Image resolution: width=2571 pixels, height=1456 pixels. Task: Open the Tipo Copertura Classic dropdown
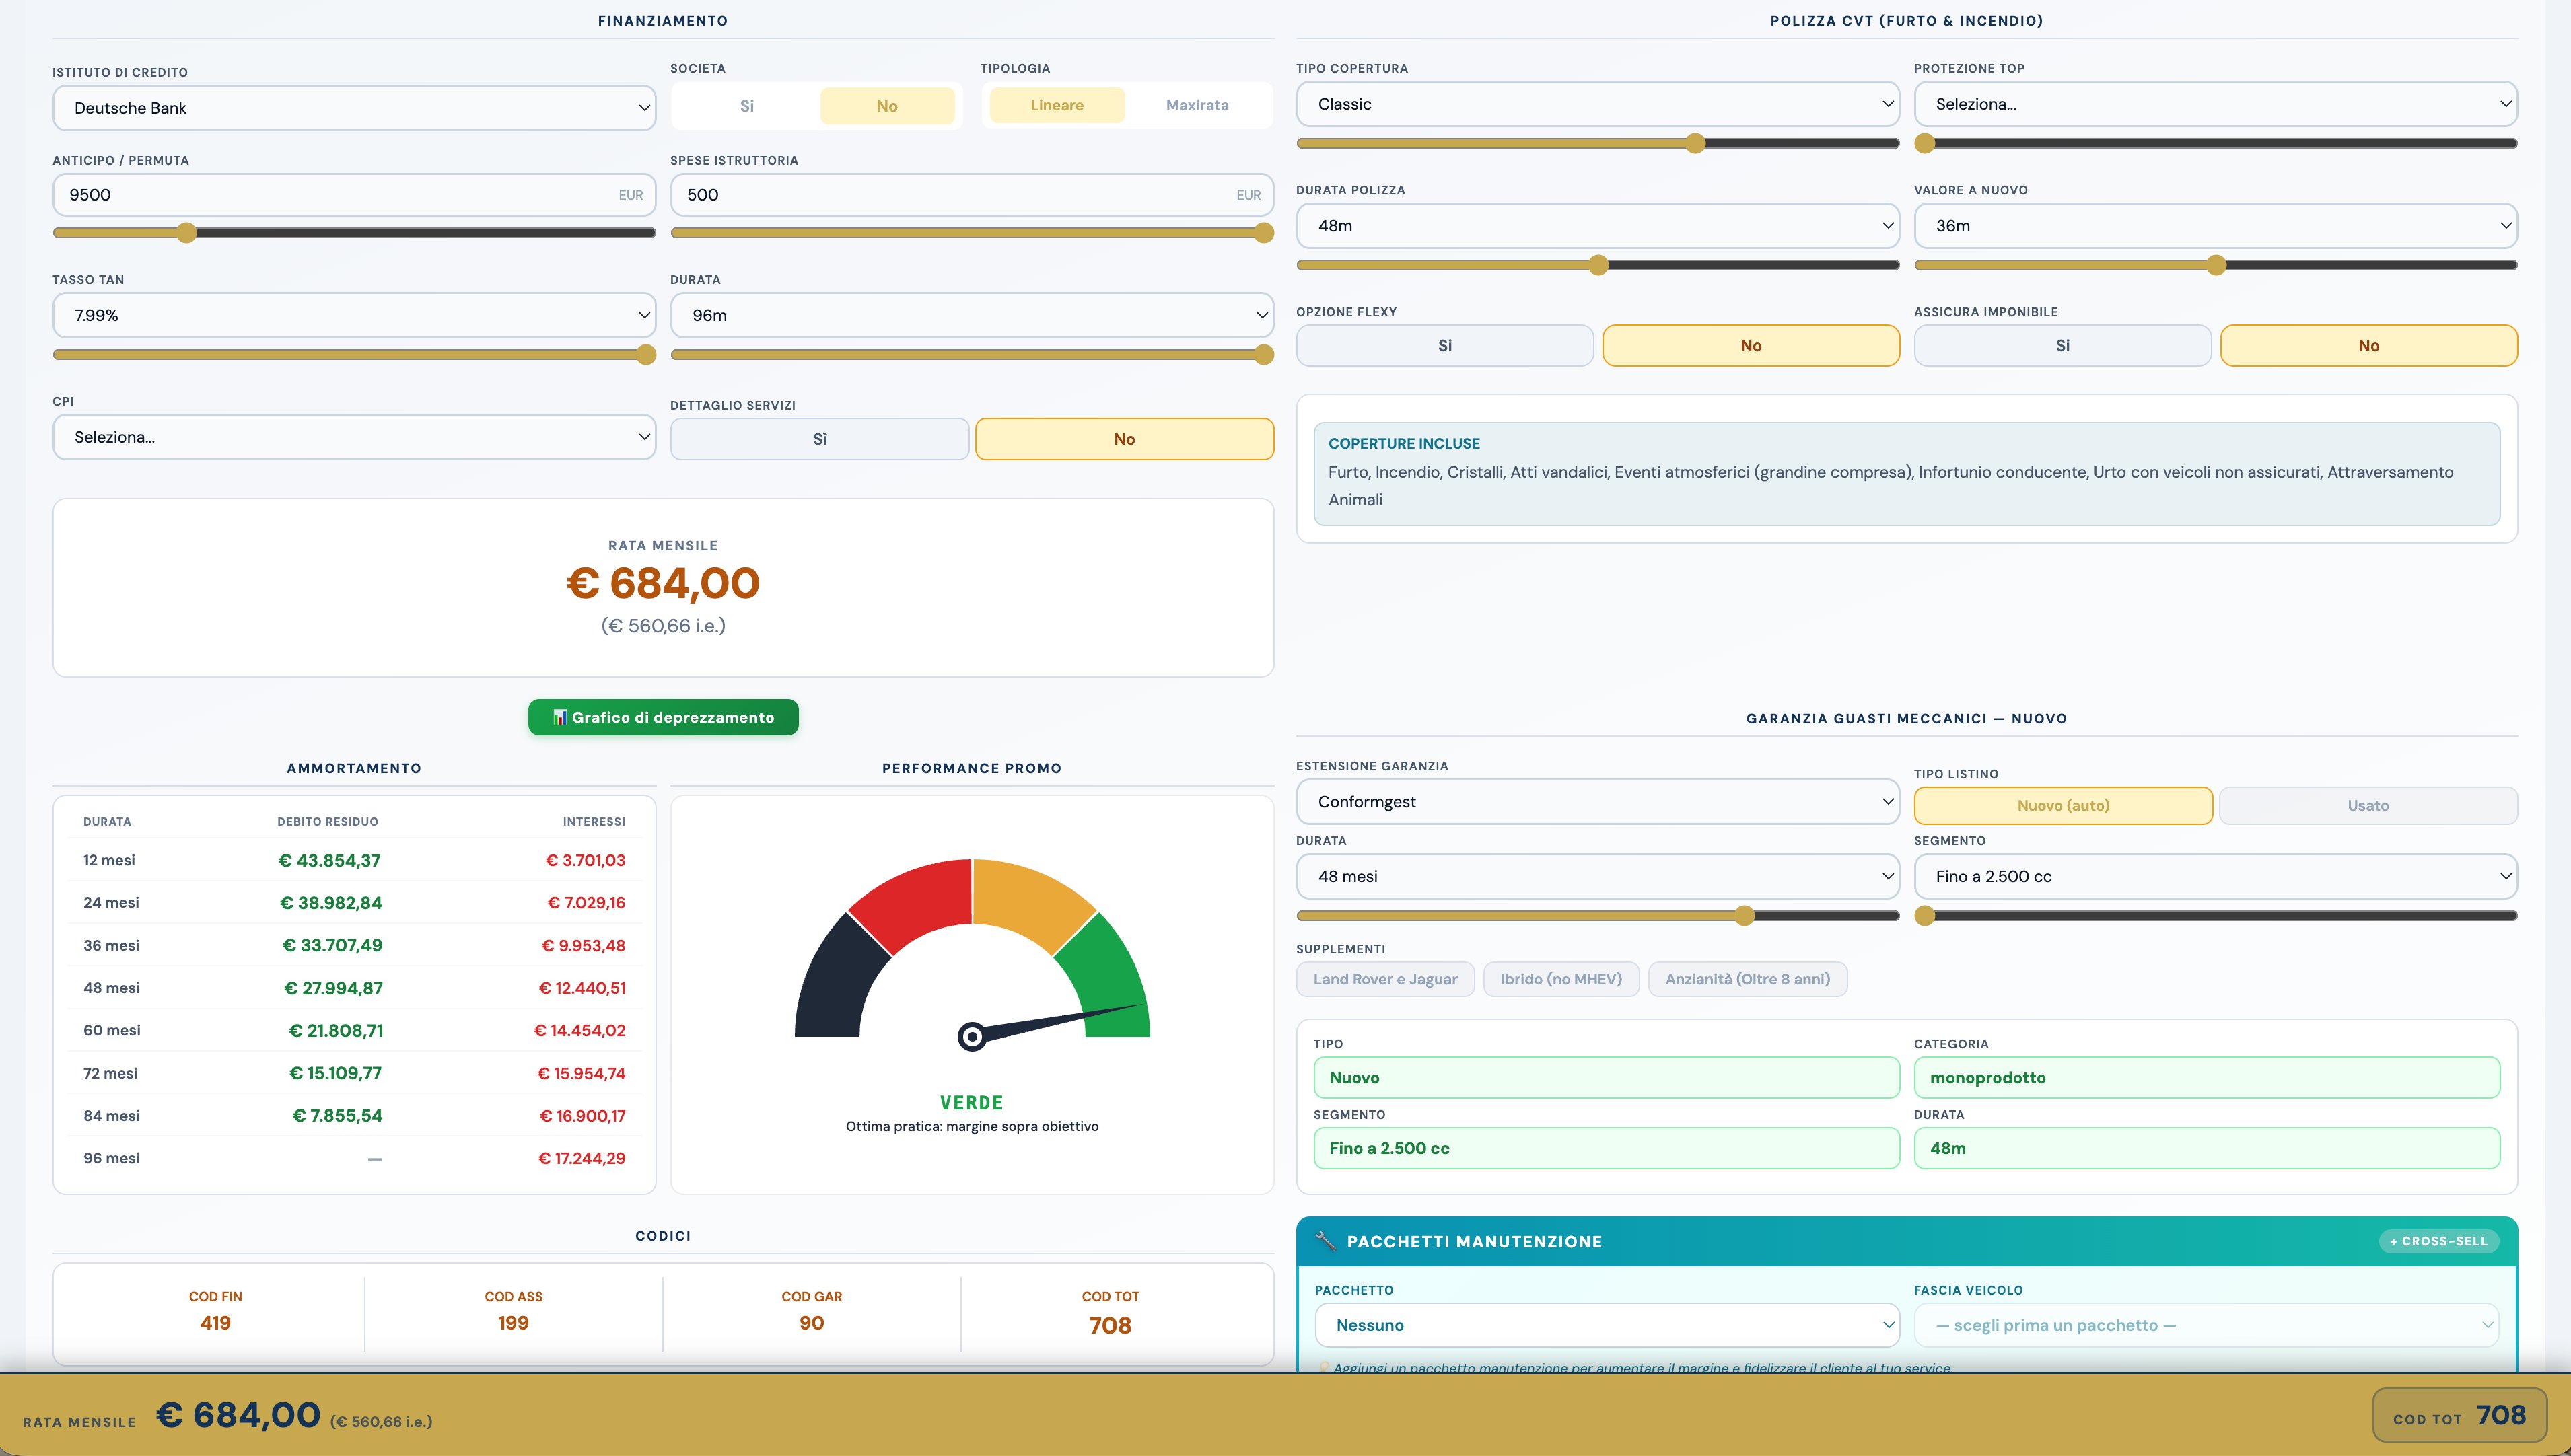(1597, 104)
